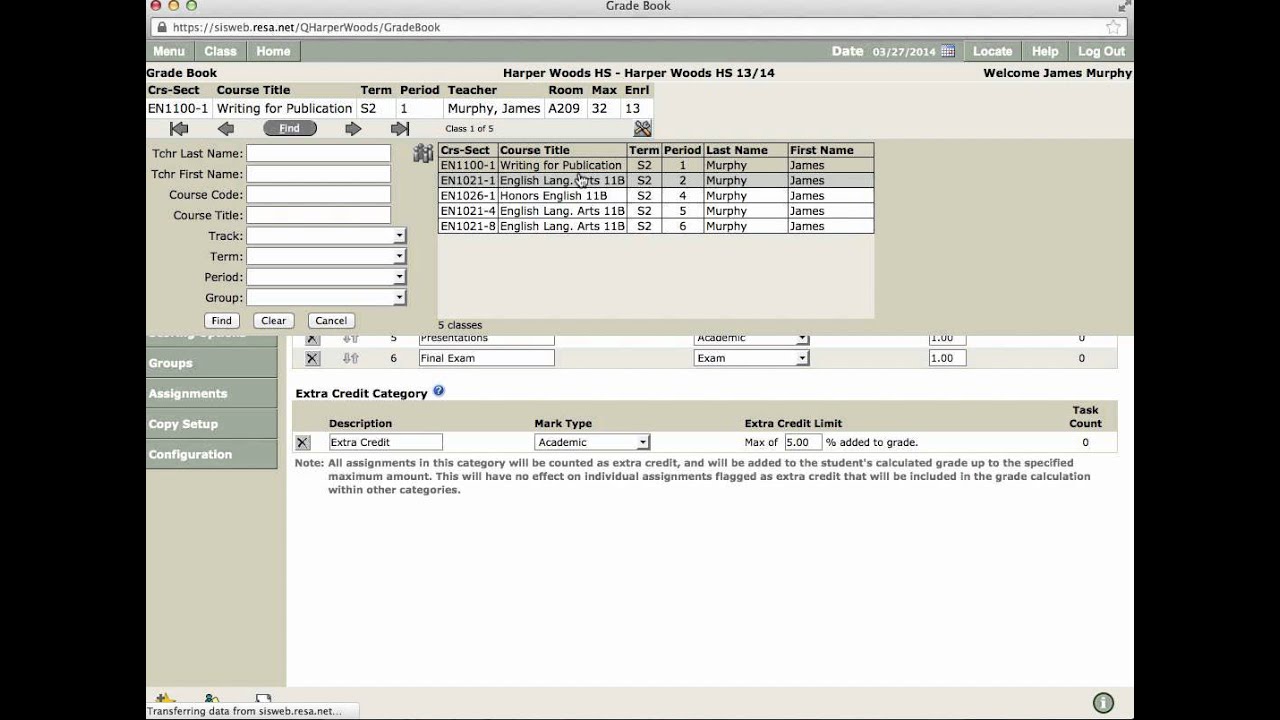Click the green info icon at bottom right
Viewport: 1280px width, 720px height.
click(1103, 703)
